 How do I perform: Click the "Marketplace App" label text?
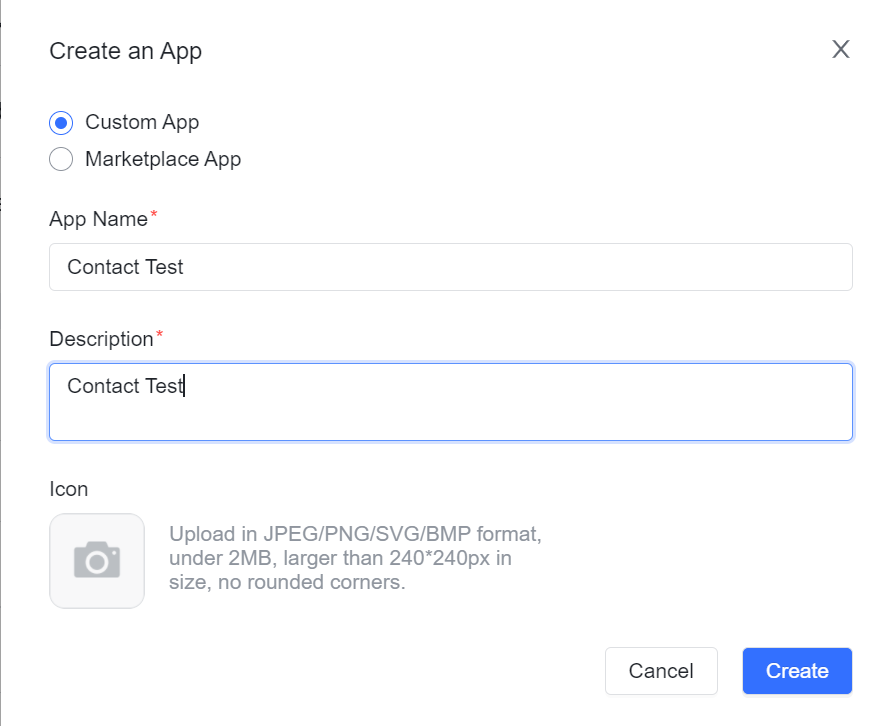163,159
